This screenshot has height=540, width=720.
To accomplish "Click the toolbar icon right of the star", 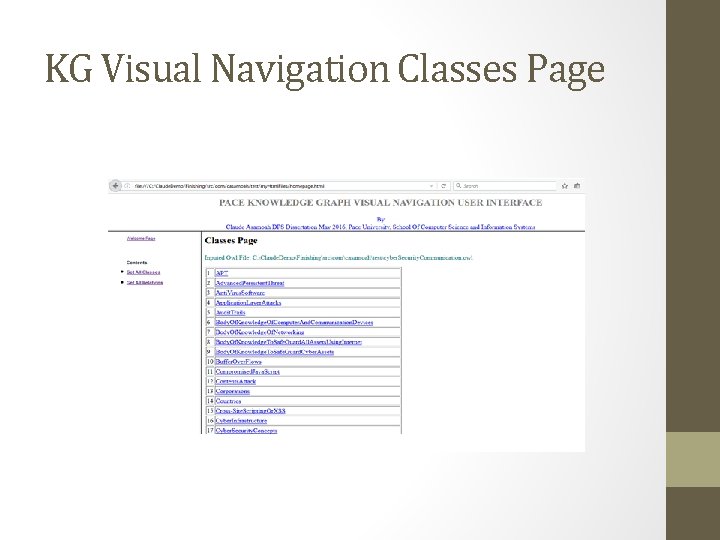I will pos(577,186).
